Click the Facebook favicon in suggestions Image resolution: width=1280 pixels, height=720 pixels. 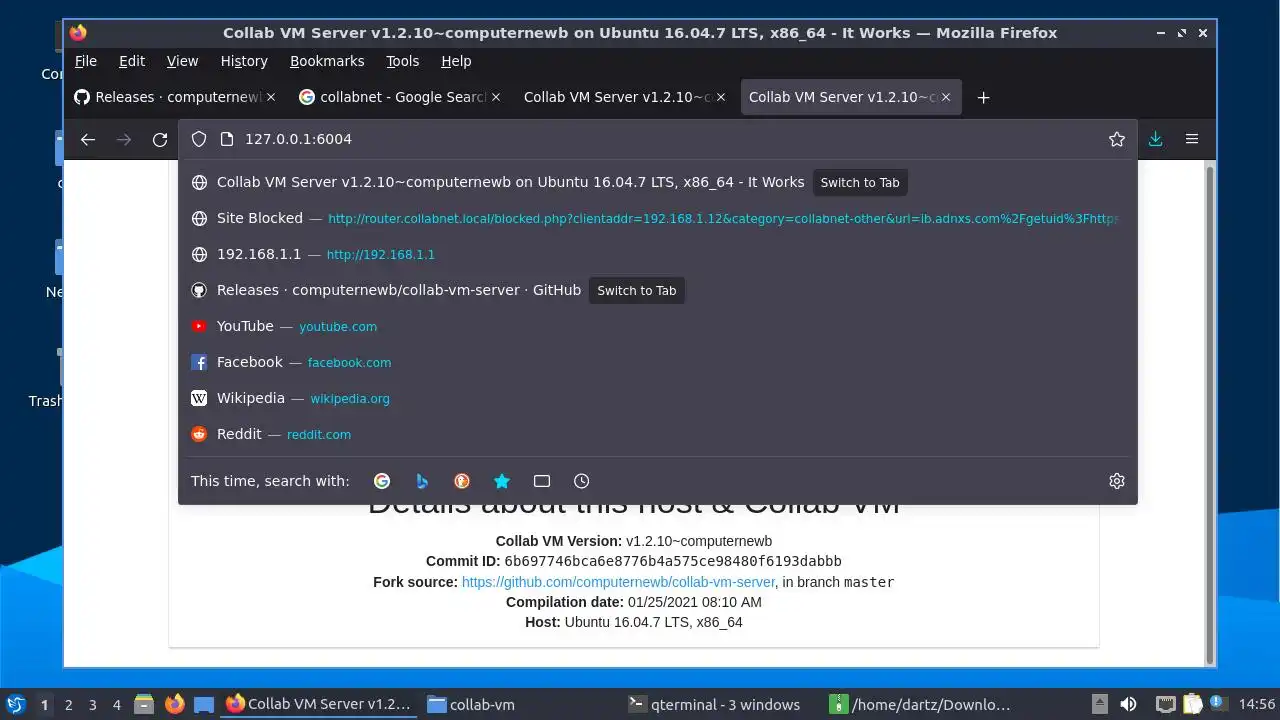click(199, 362)
